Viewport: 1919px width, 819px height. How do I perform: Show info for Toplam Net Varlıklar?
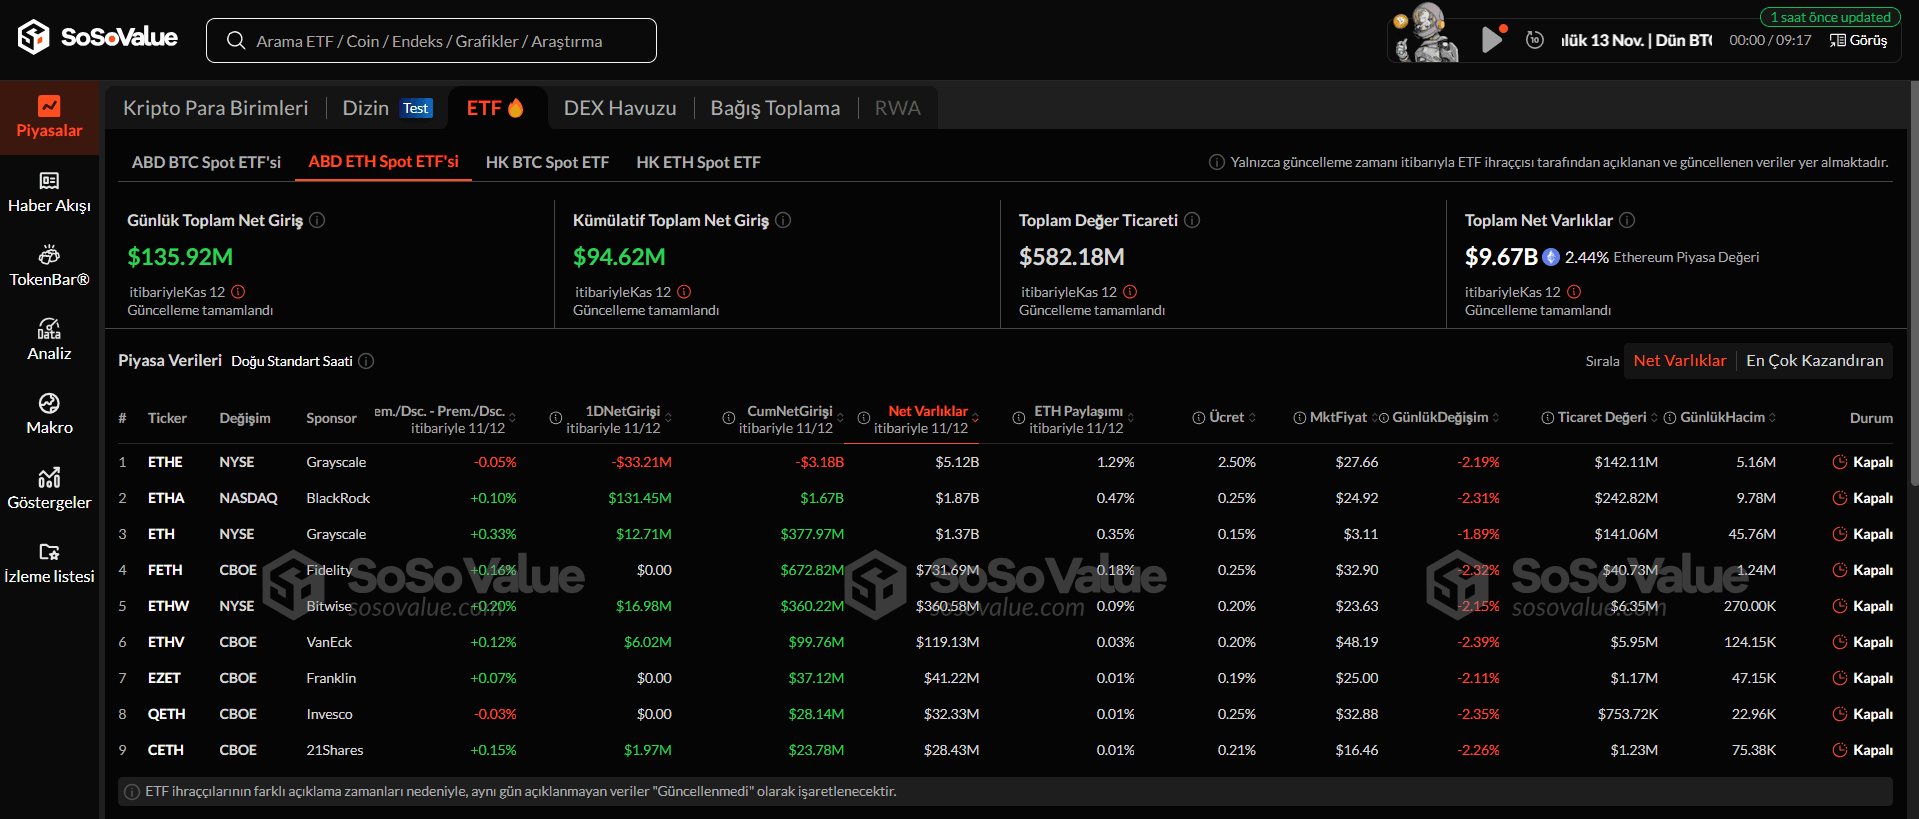click(x=1627, y=220)
